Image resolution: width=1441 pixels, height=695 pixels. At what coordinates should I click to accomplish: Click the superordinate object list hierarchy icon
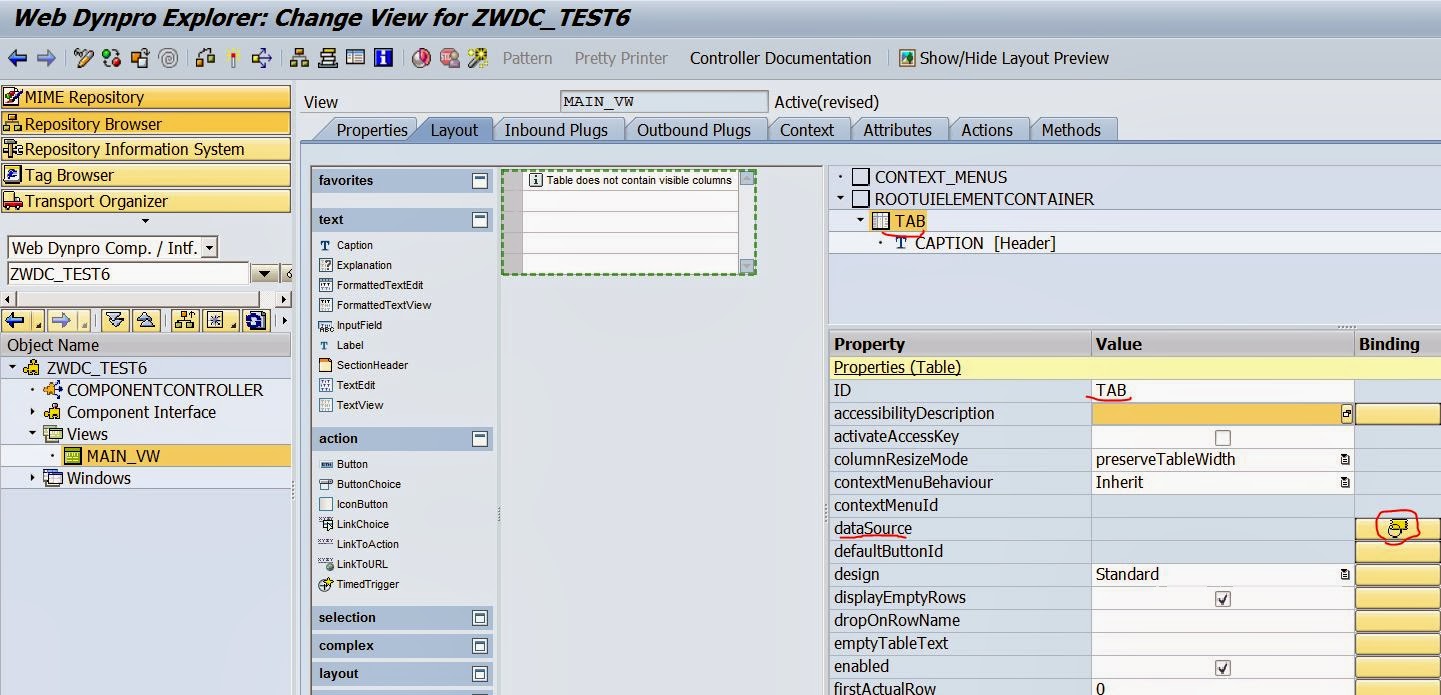(185, 320)
